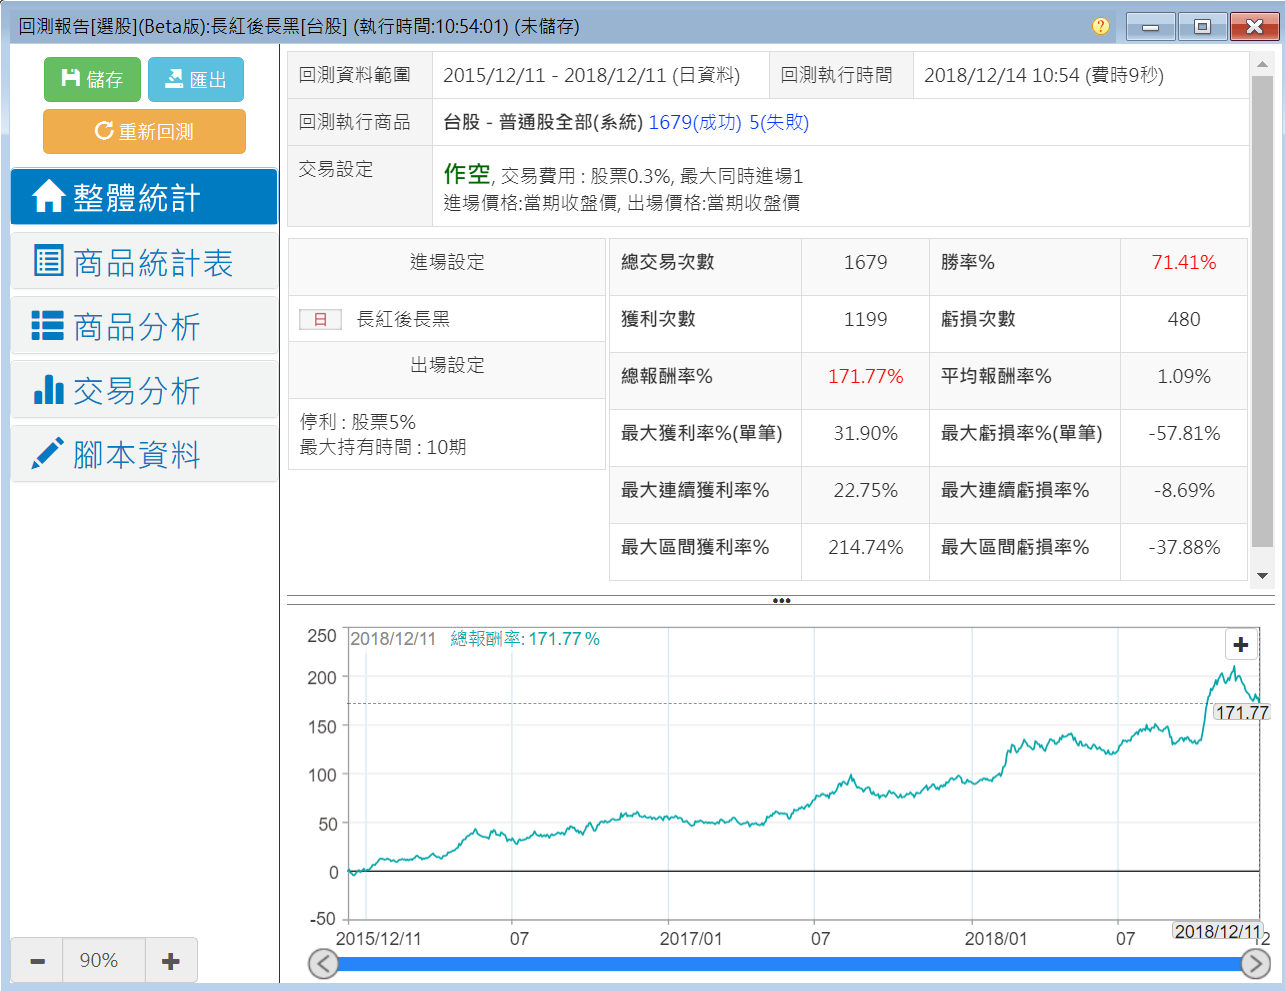Expand the chart with the plus icon

pos(1240,645)
